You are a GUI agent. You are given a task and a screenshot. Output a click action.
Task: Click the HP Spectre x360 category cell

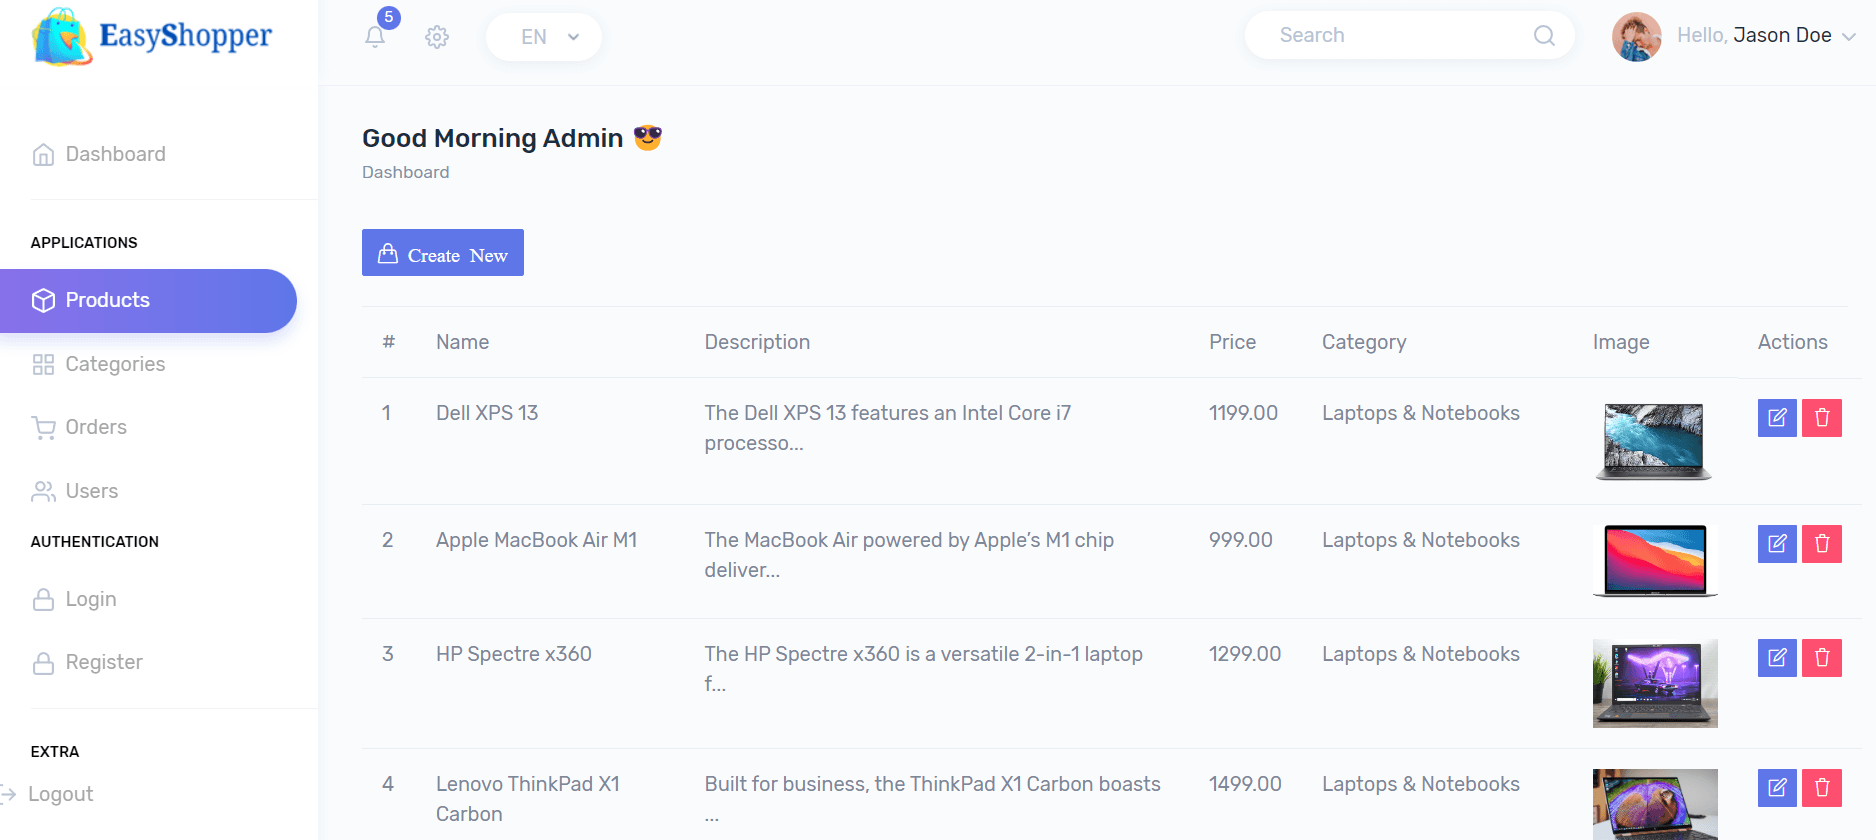1421,654
